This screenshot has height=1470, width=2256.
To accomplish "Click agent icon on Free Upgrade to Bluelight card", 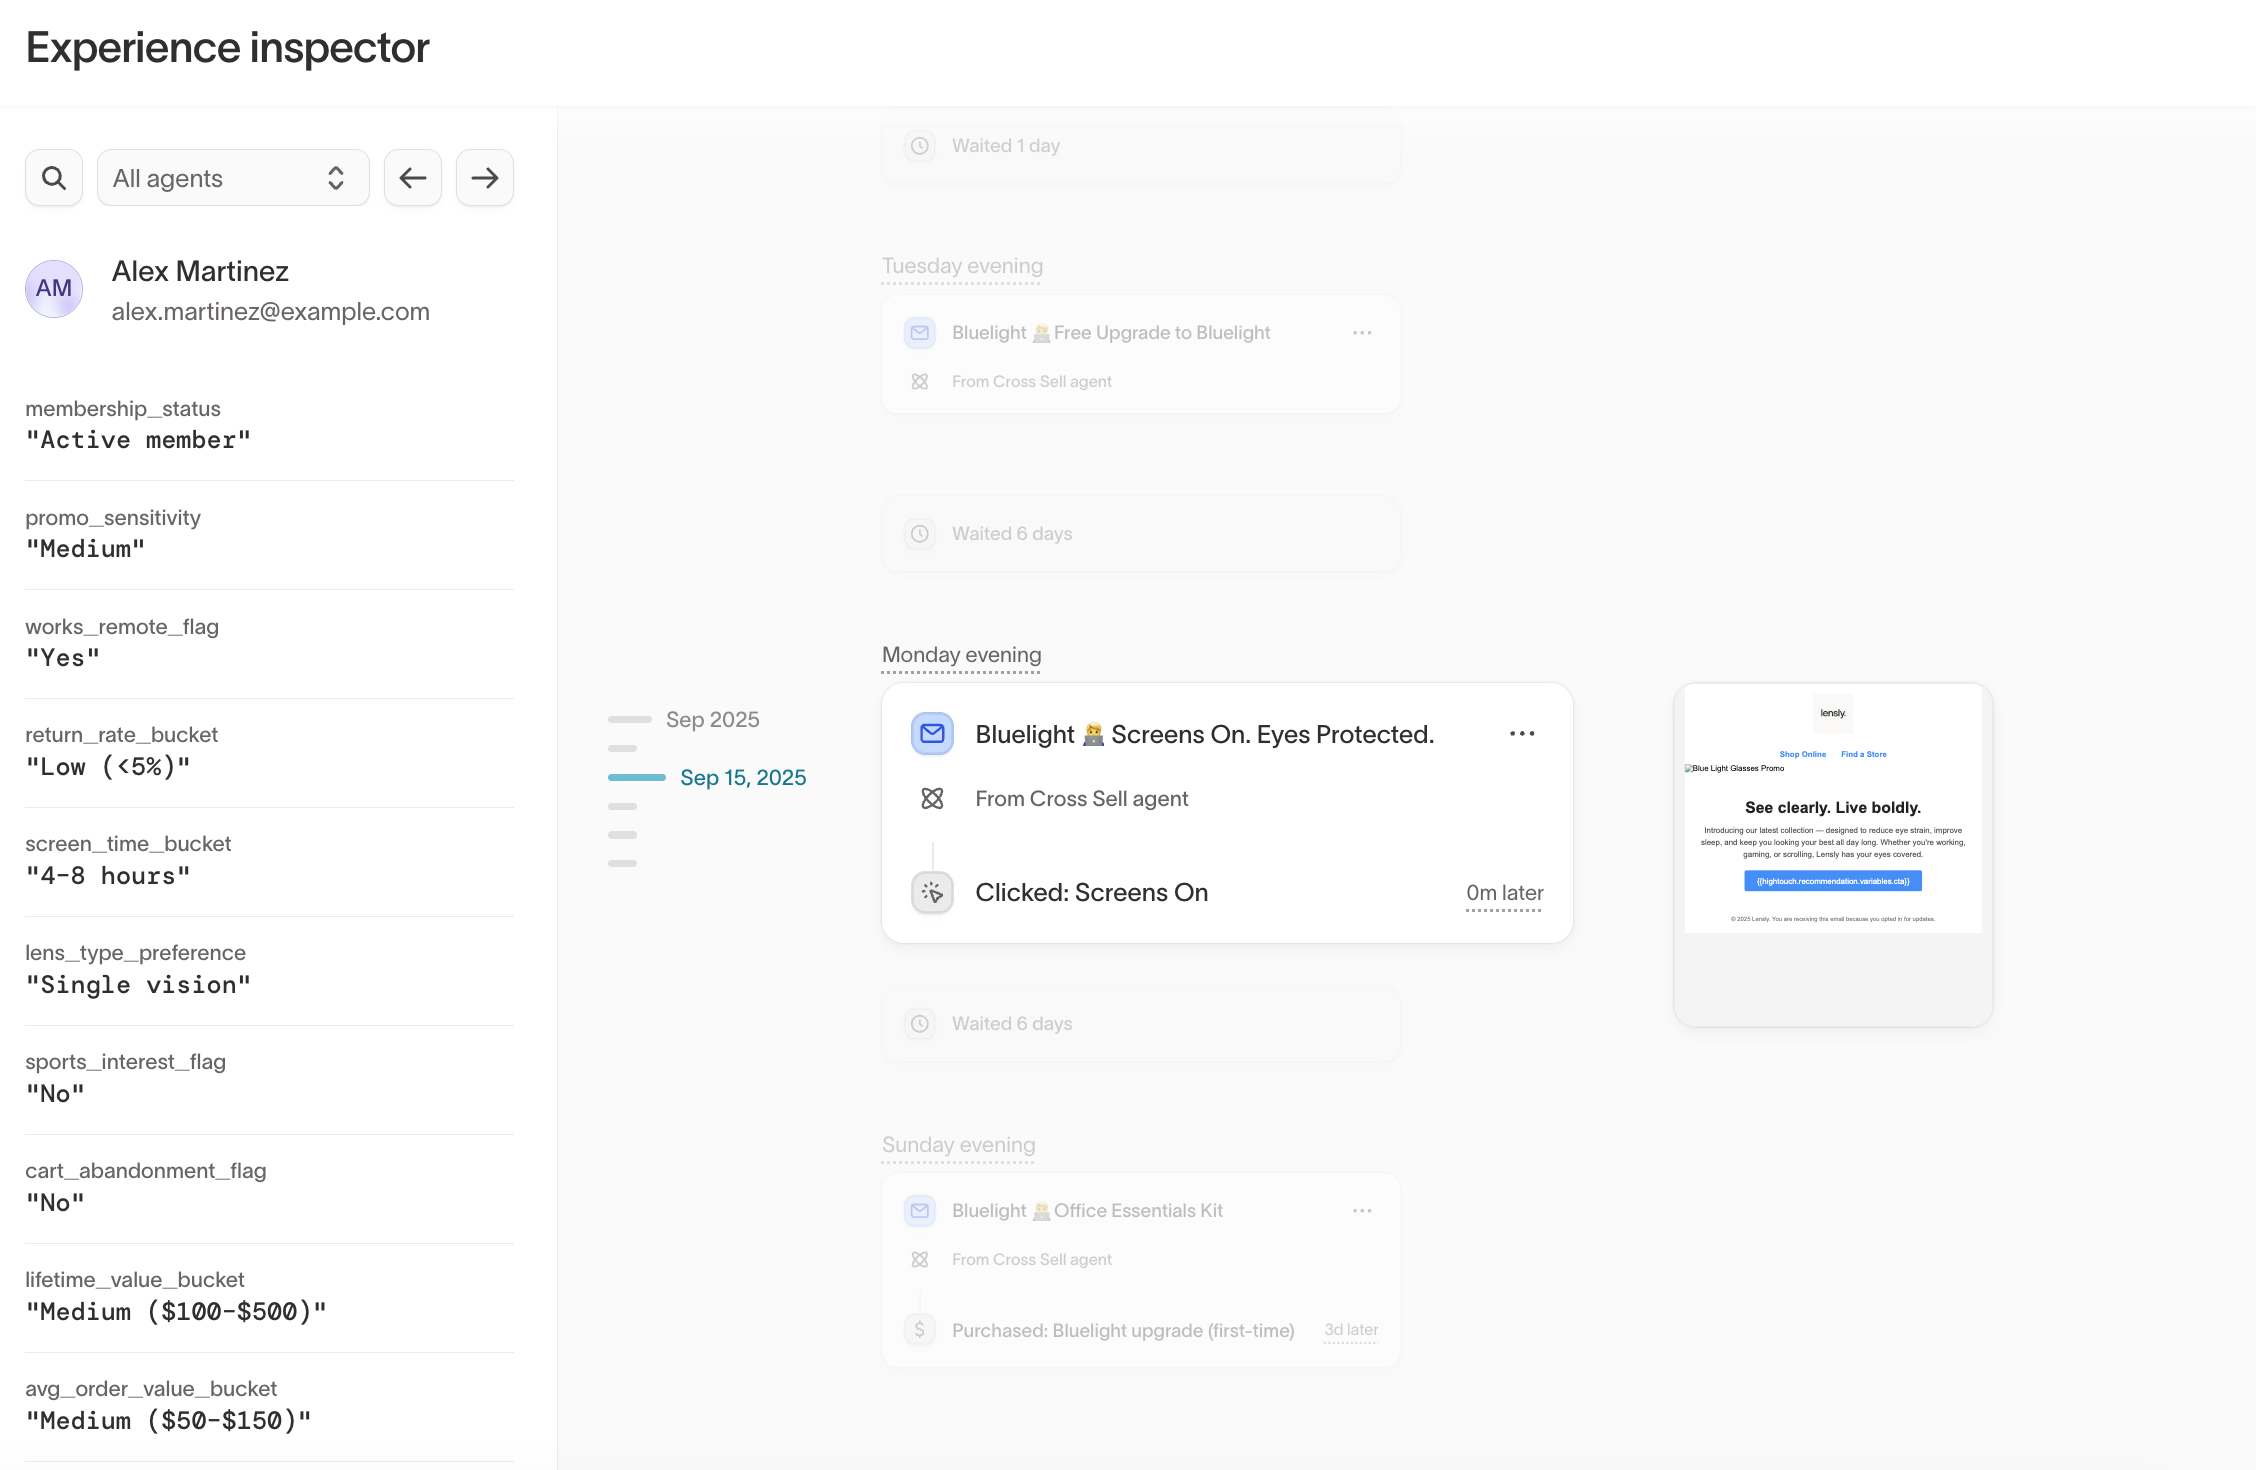I will (x=920, y=382).
